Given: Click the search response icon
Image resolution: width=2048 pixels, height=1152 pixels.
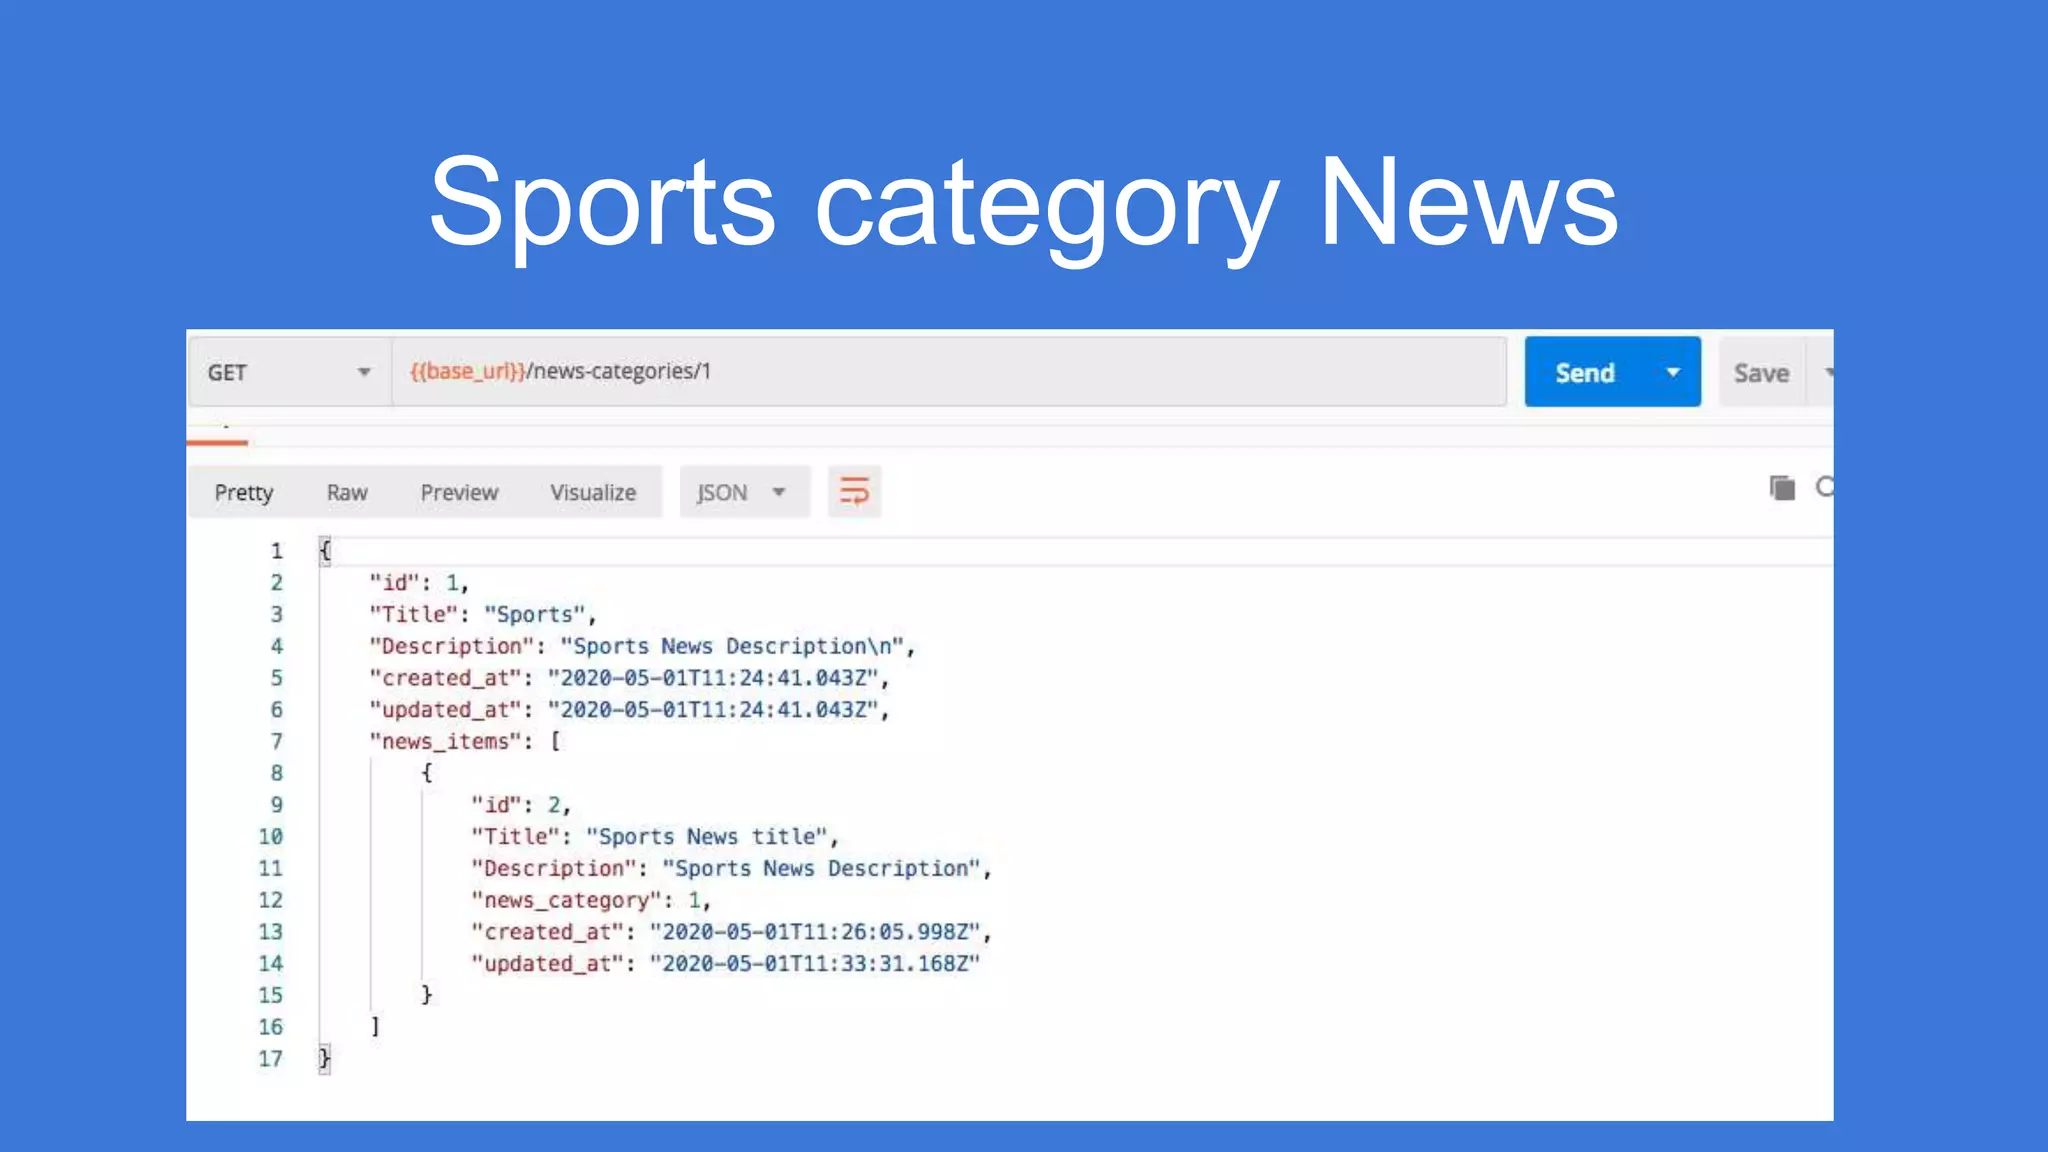Looking at the screenshot, I should coord(1824,487).
